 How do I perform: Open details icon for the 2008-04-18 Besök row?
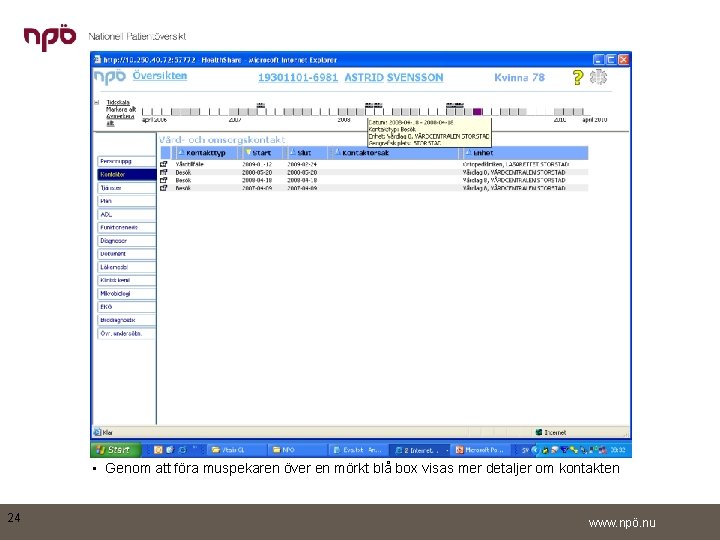coord(163,180)
